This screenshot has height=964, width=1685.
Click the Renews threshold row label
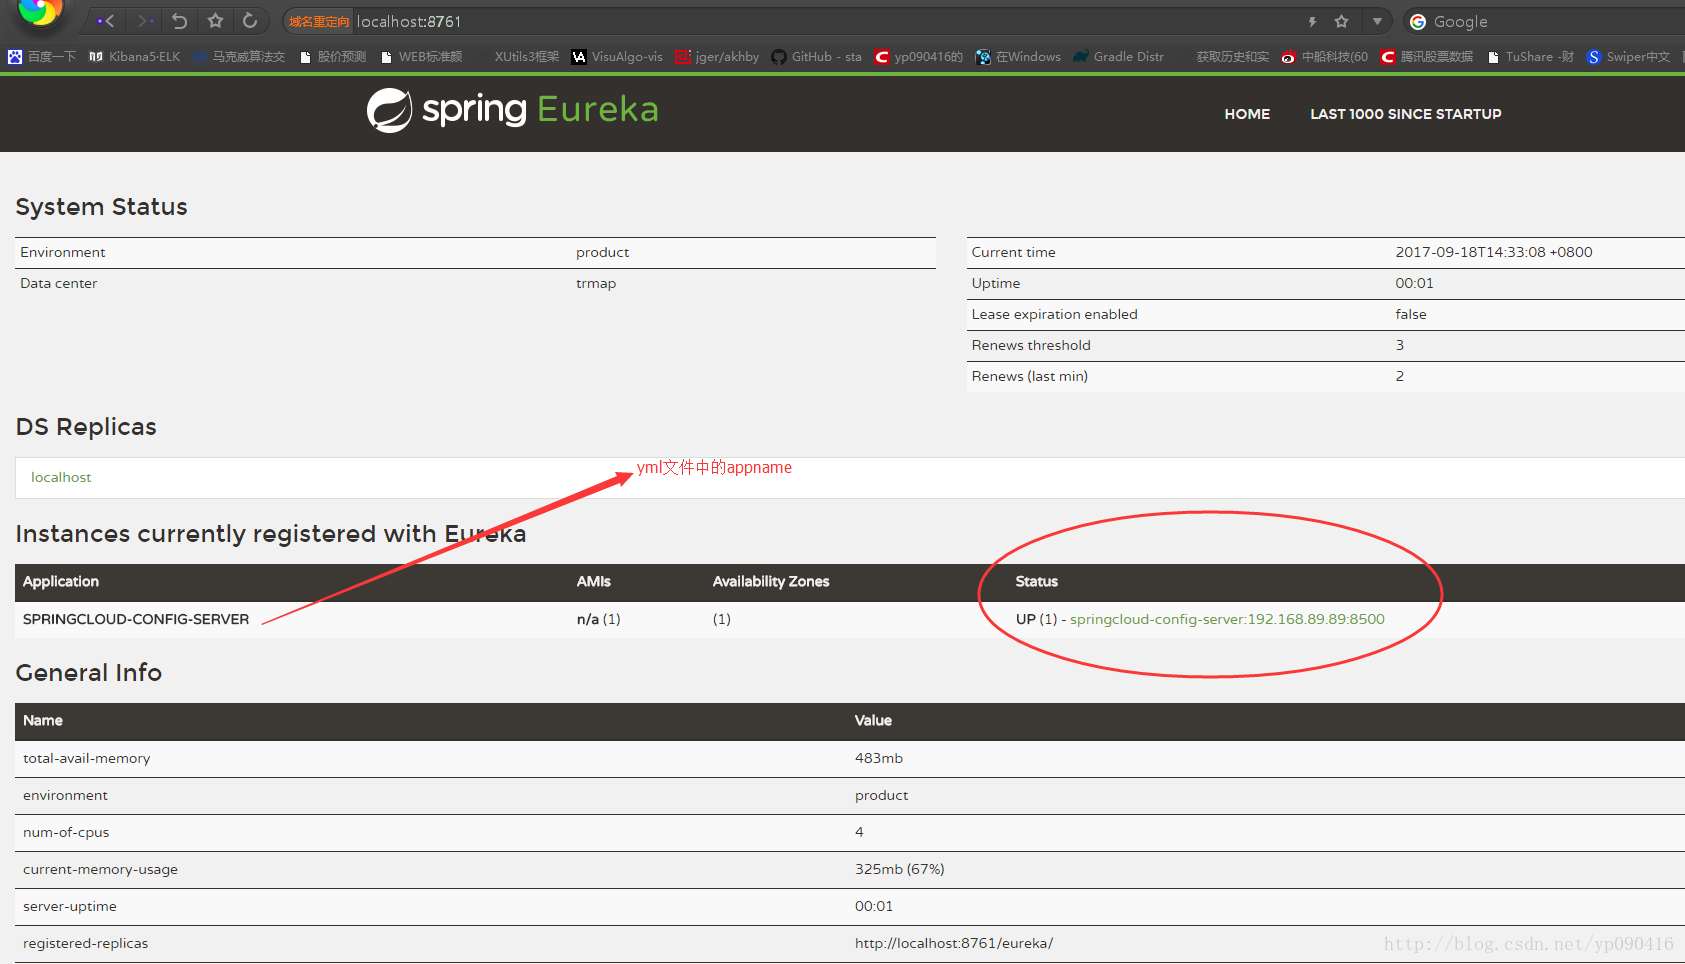1031,345
